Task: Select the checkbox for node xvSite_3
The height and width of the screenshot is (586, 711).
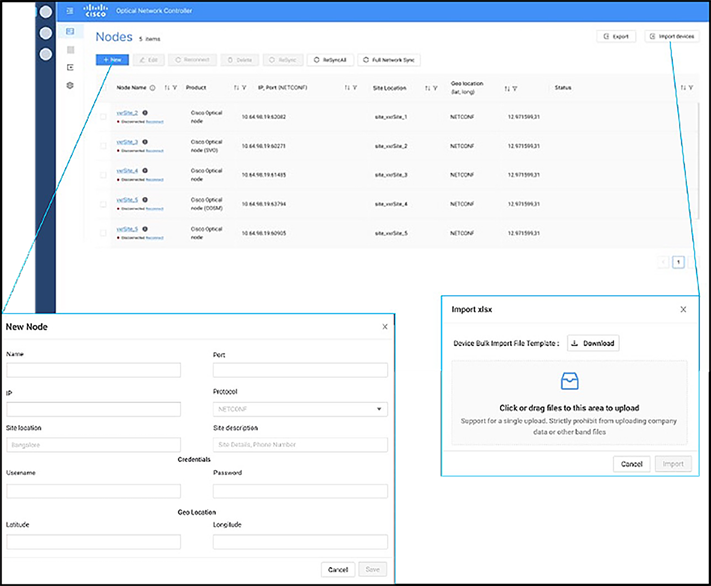Action: 103,146
